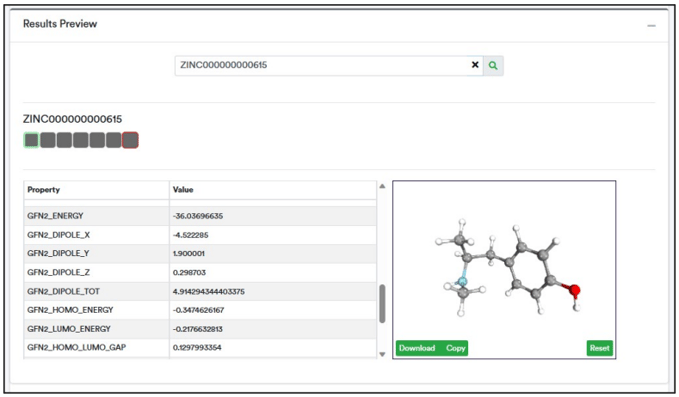Click the Property column header

(97, 190)
